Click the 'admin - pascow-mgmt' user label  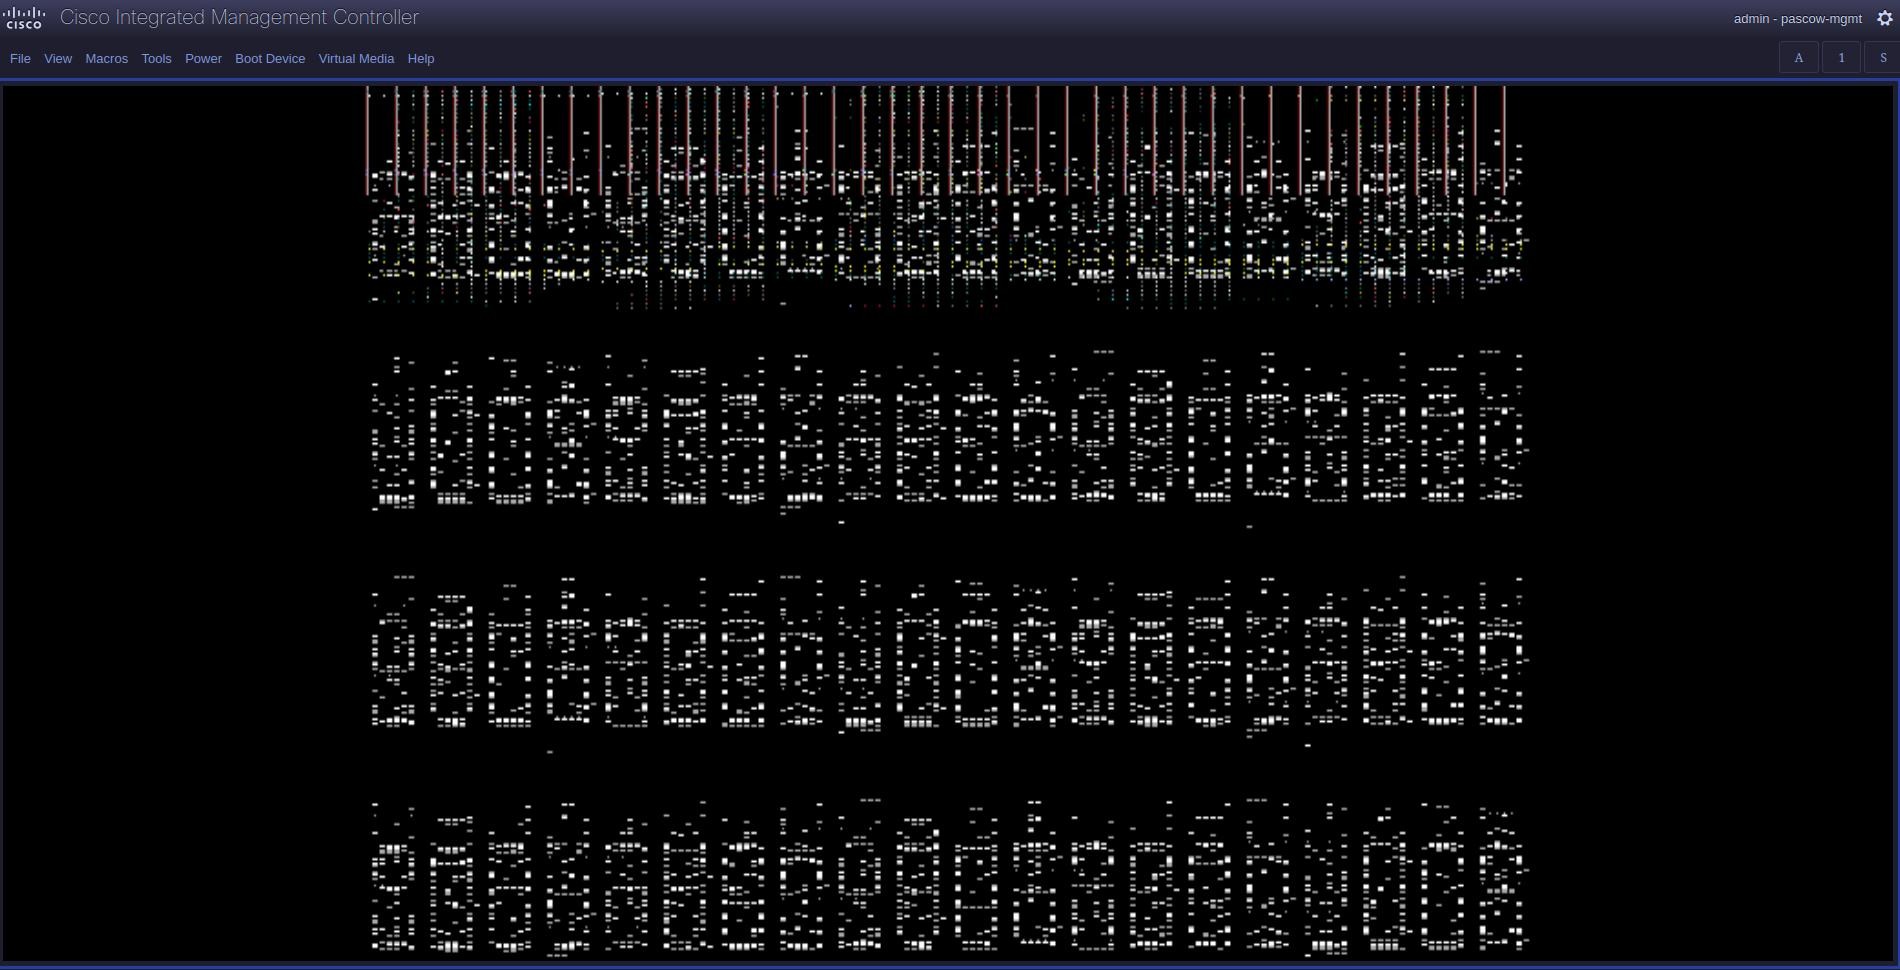(x=1797, y=18)
